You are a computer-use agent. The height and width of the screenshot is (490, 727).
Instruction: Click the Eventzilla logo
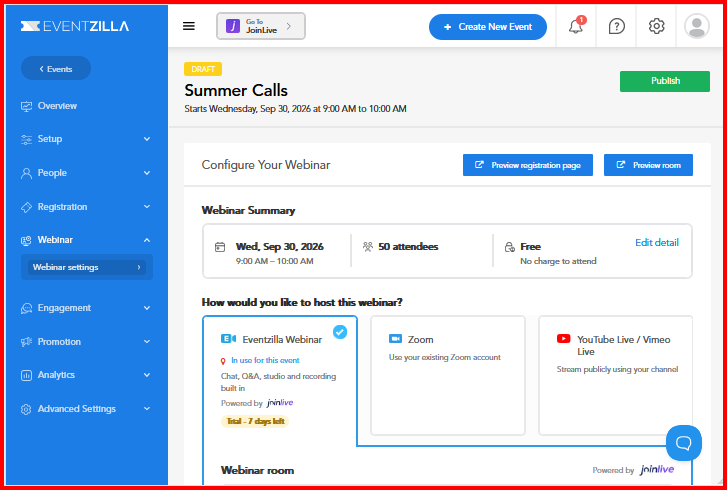tap(75, 26)
